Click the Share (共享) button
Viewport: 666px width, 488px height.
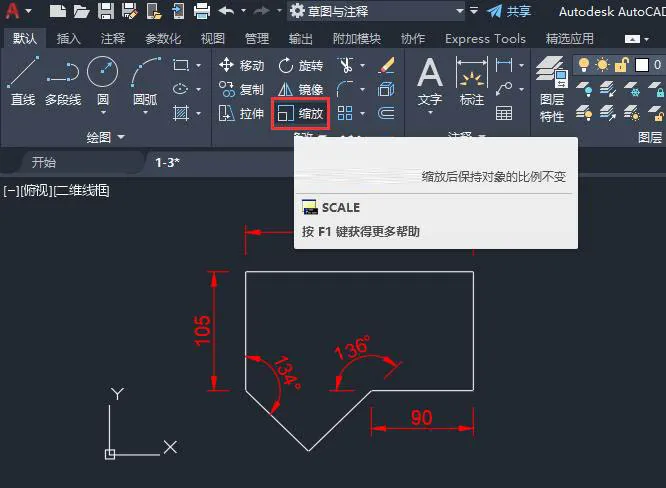509,11
